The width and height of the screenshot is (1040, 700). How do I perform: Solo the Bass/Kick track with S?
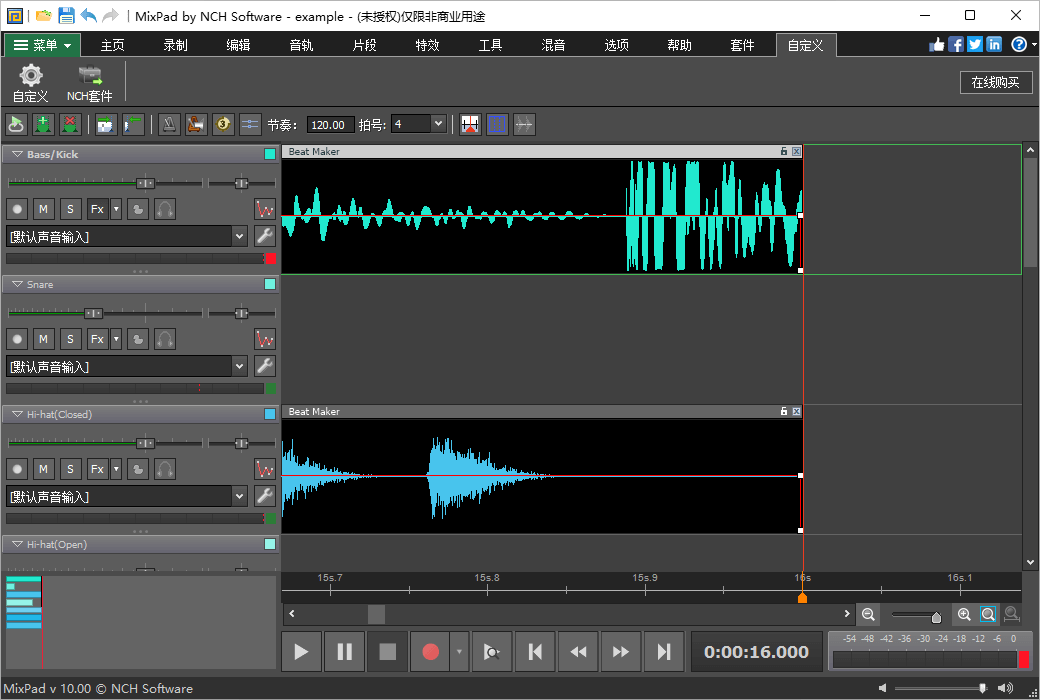(x=70, y=209)
